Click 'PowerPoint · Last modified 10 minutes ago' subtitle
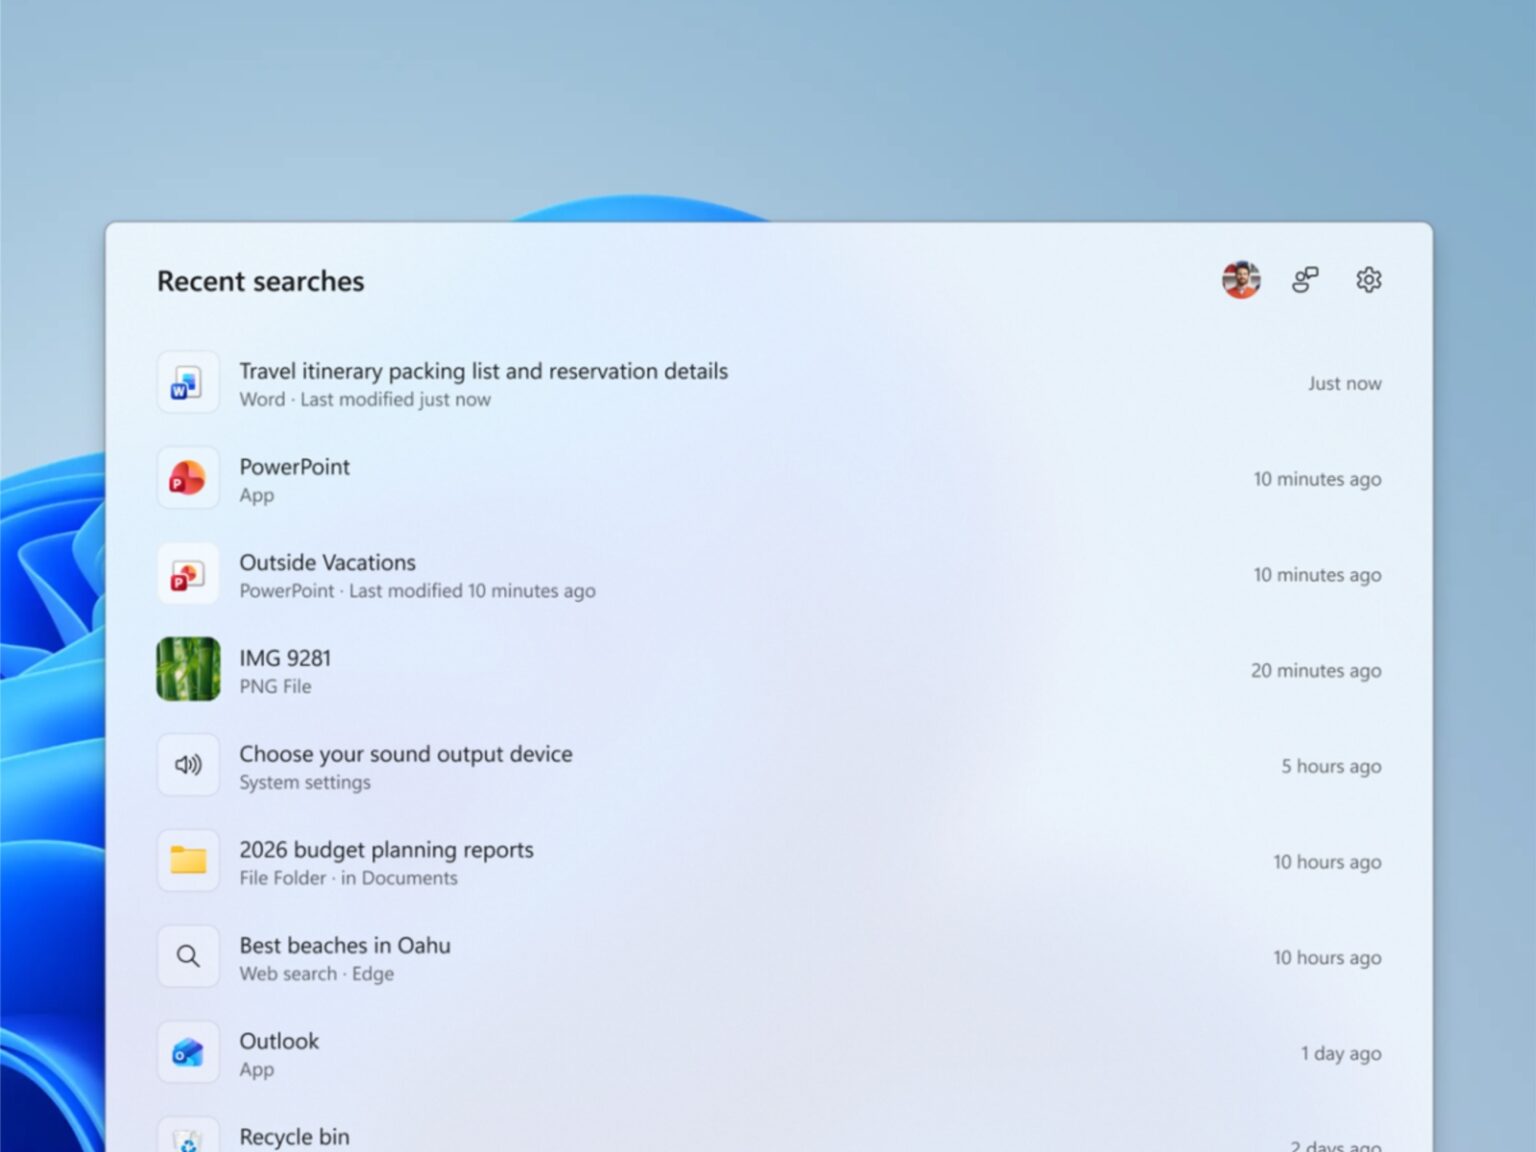This screenshot has width=1536, height=1152. [417, 590]
